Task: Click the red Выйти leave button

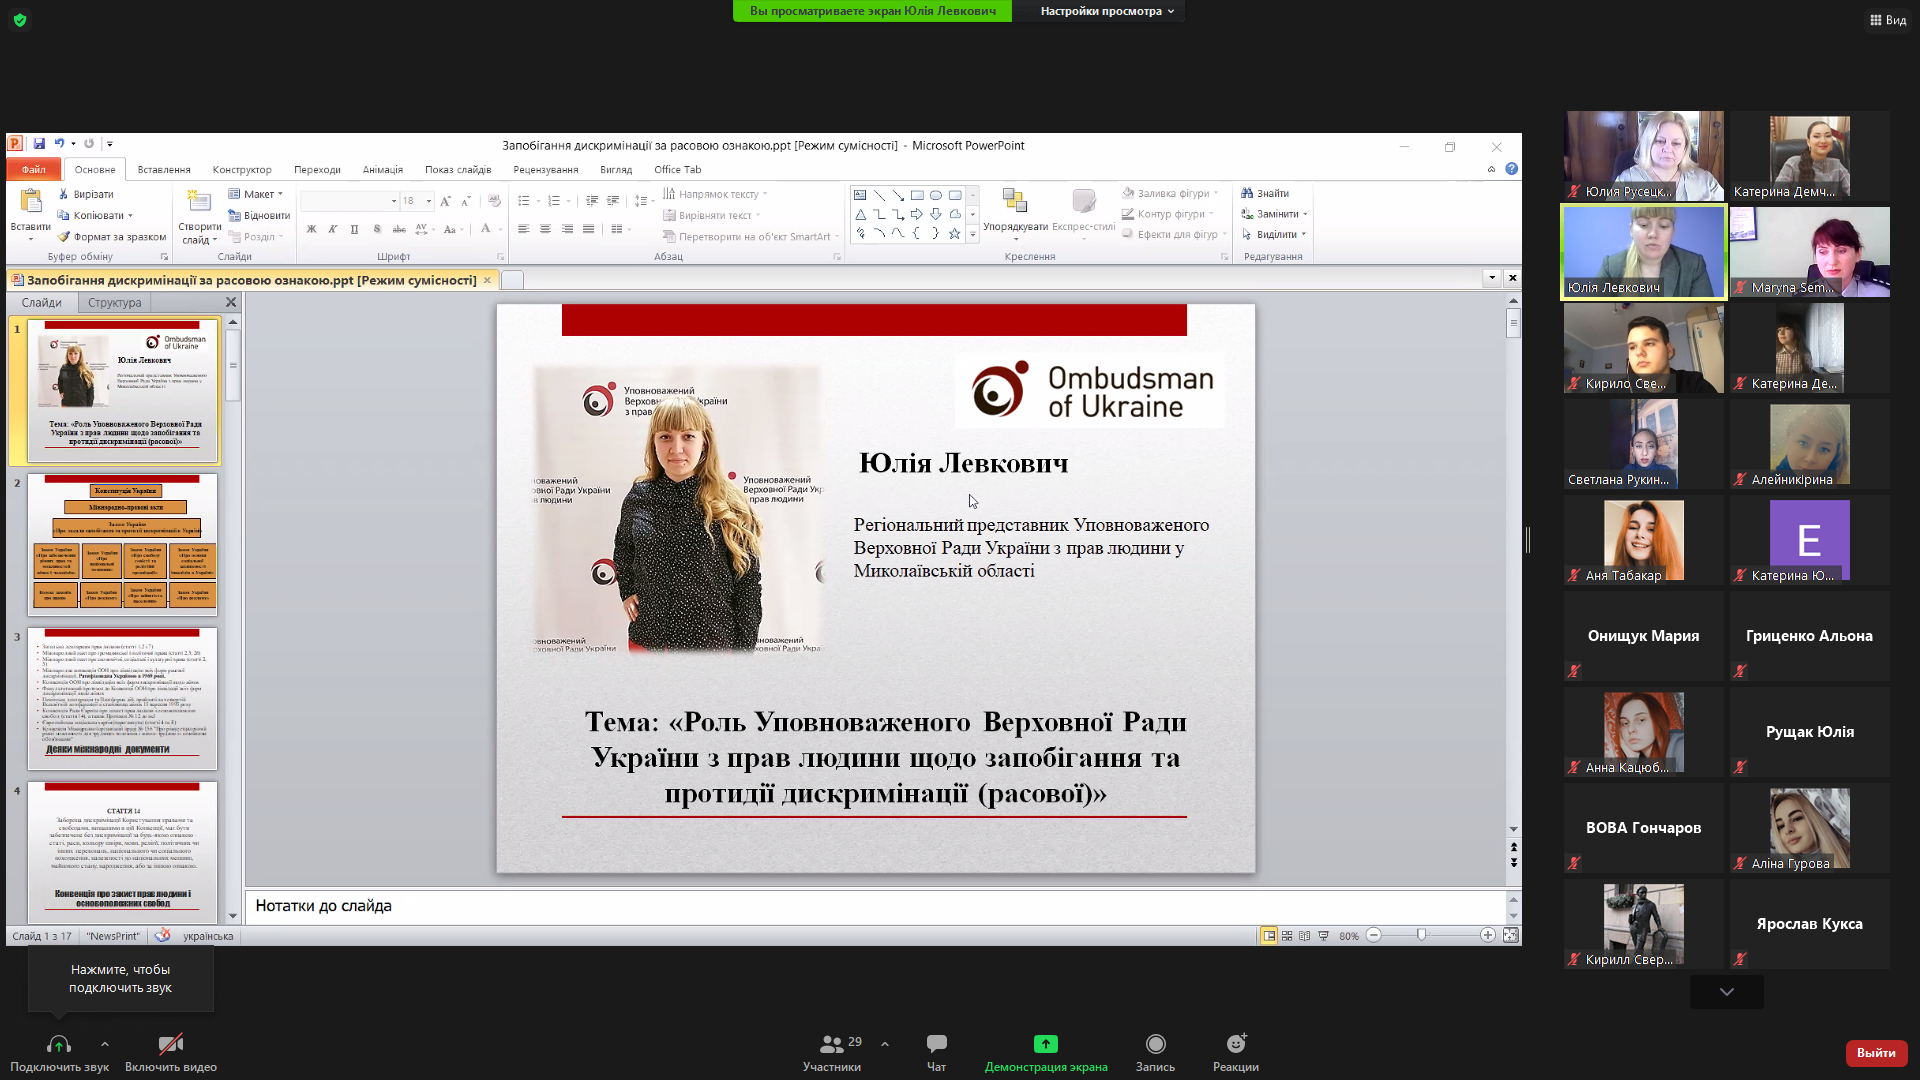Action: coord(1875,1053)
